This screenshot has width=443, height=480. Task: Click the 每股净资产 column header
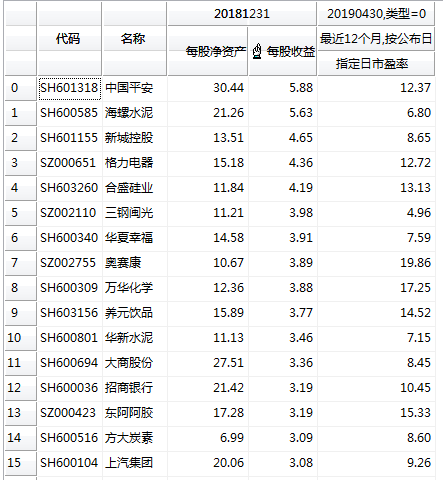click(x=207, y=51)
